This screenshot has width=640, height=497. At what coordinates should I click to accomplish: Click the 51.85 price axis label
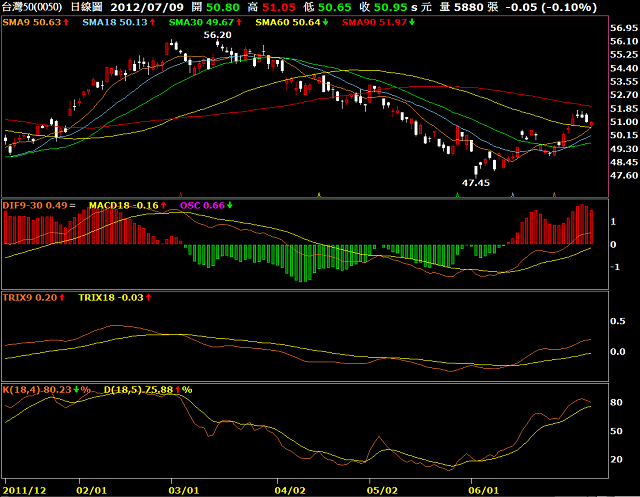click(x=624, y=109)
